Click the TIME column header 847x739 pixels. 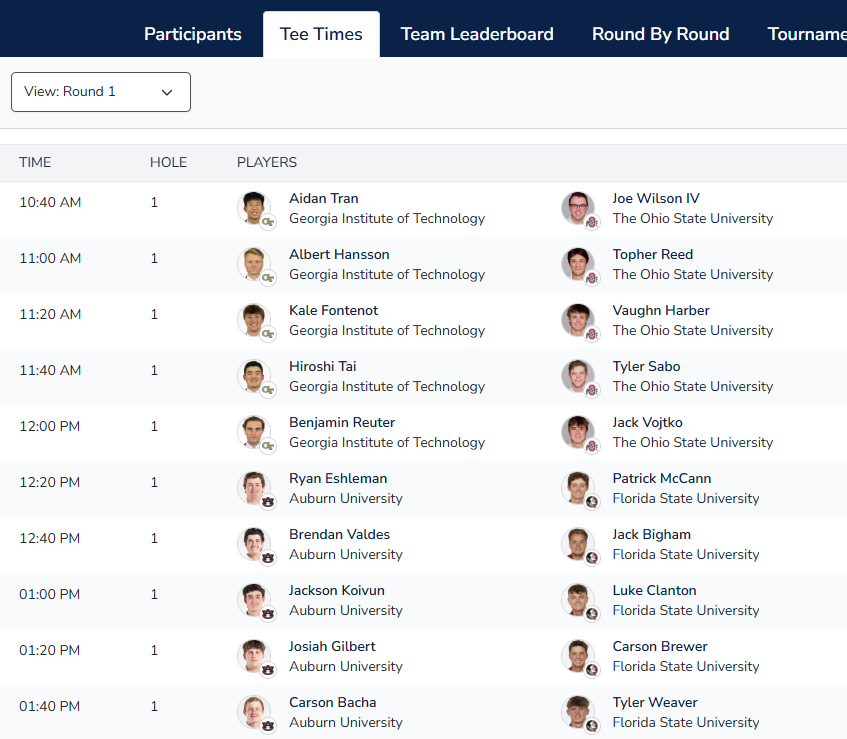35,162
